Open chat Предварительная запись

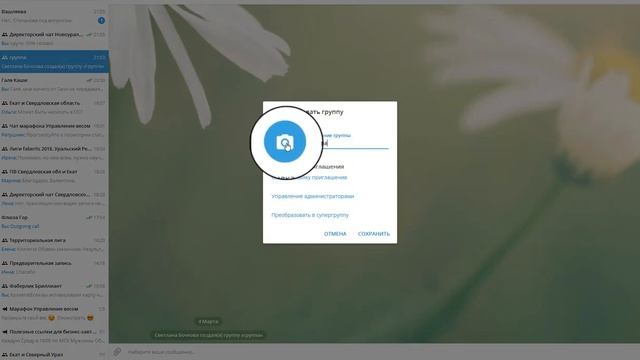54,267
